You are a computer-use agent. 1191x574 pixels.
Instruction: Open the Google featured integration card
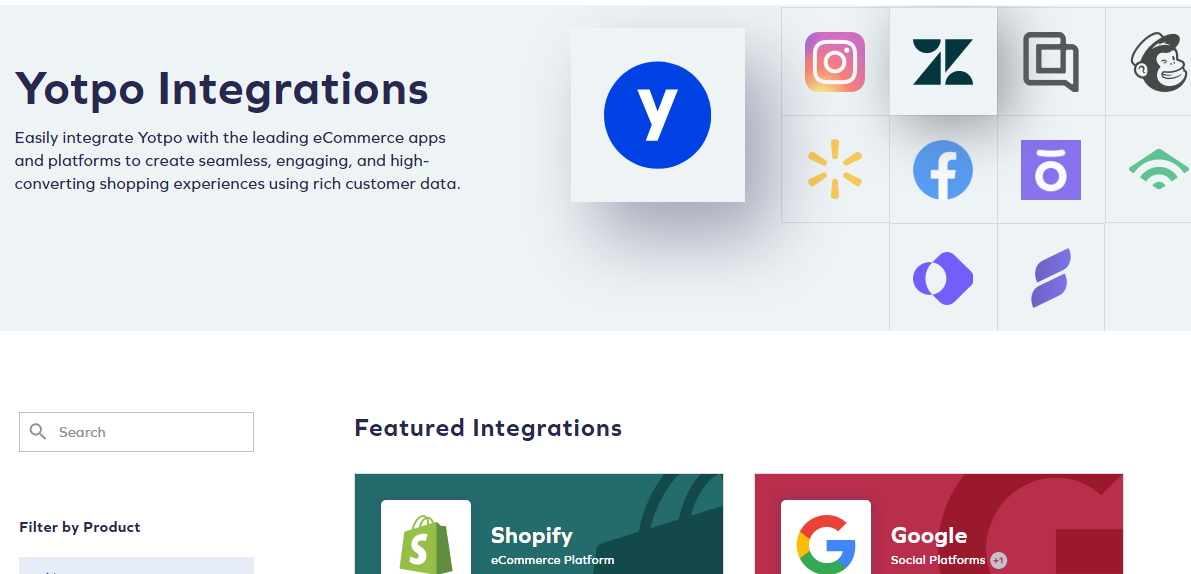pos(938,524)
